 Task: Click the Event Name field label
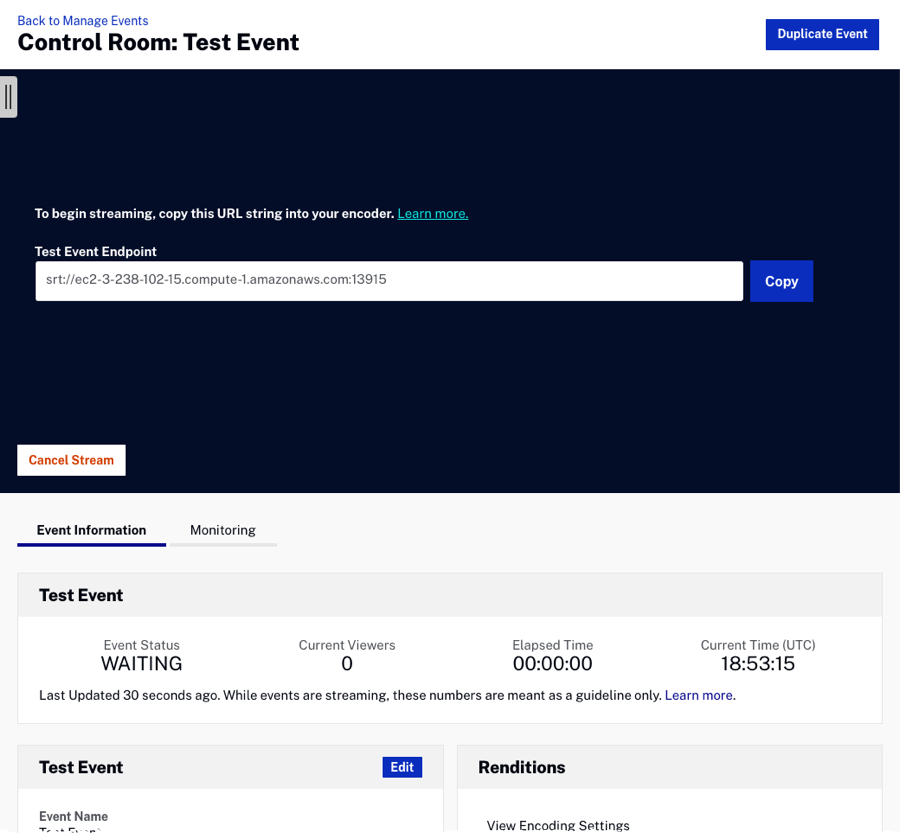[x=73, y=816]
